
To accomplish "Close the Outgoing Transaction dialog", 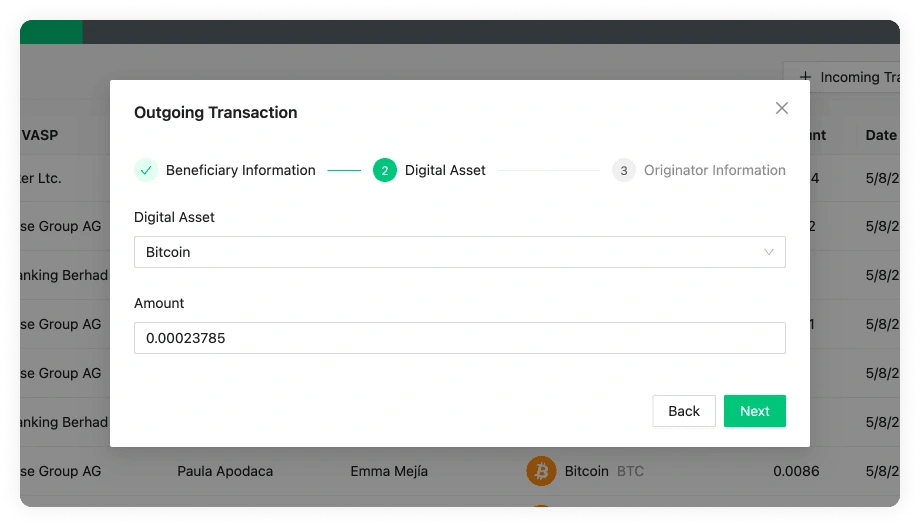I will [782, 108].
